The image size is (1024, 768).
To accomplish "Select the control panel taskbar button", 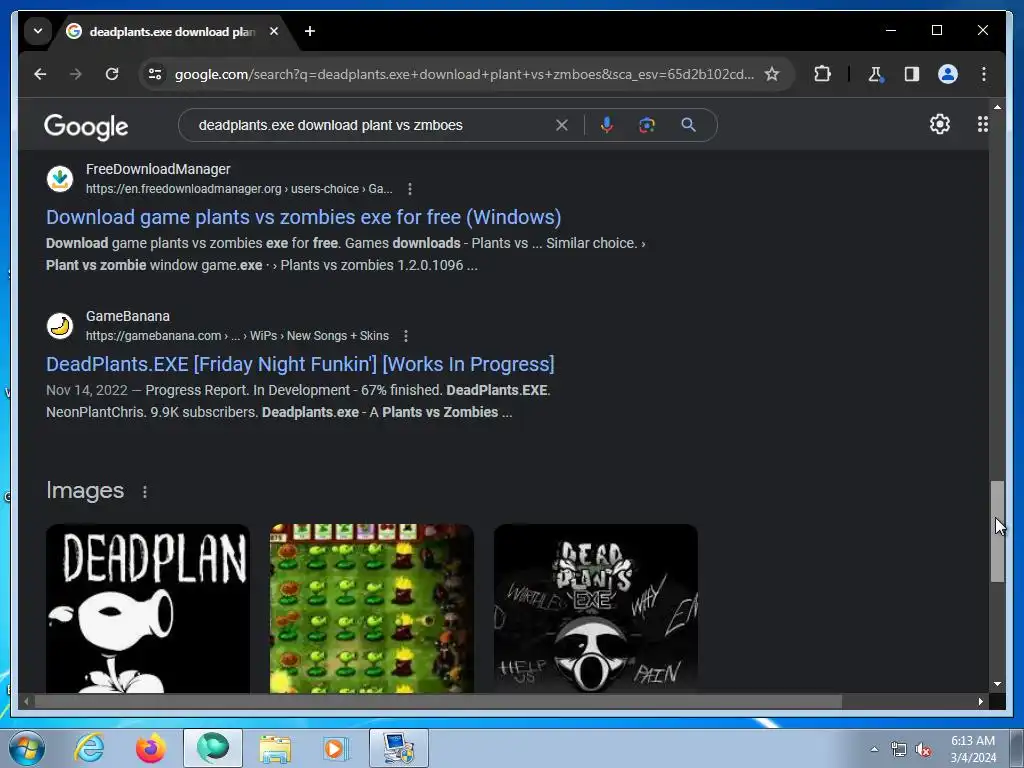I will click(398, 748).
